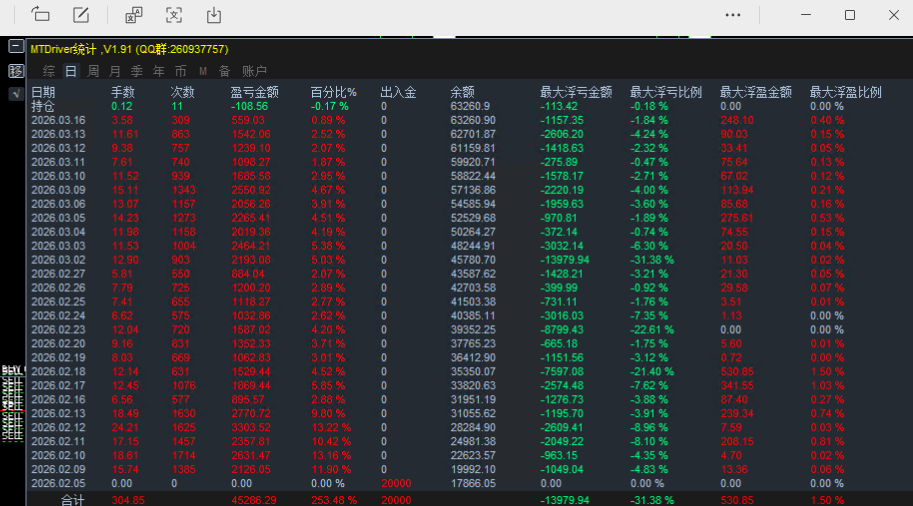This screenshot has width=913, height=506.
Task: Select the 2026.02.05 date row
Action: 58,483
